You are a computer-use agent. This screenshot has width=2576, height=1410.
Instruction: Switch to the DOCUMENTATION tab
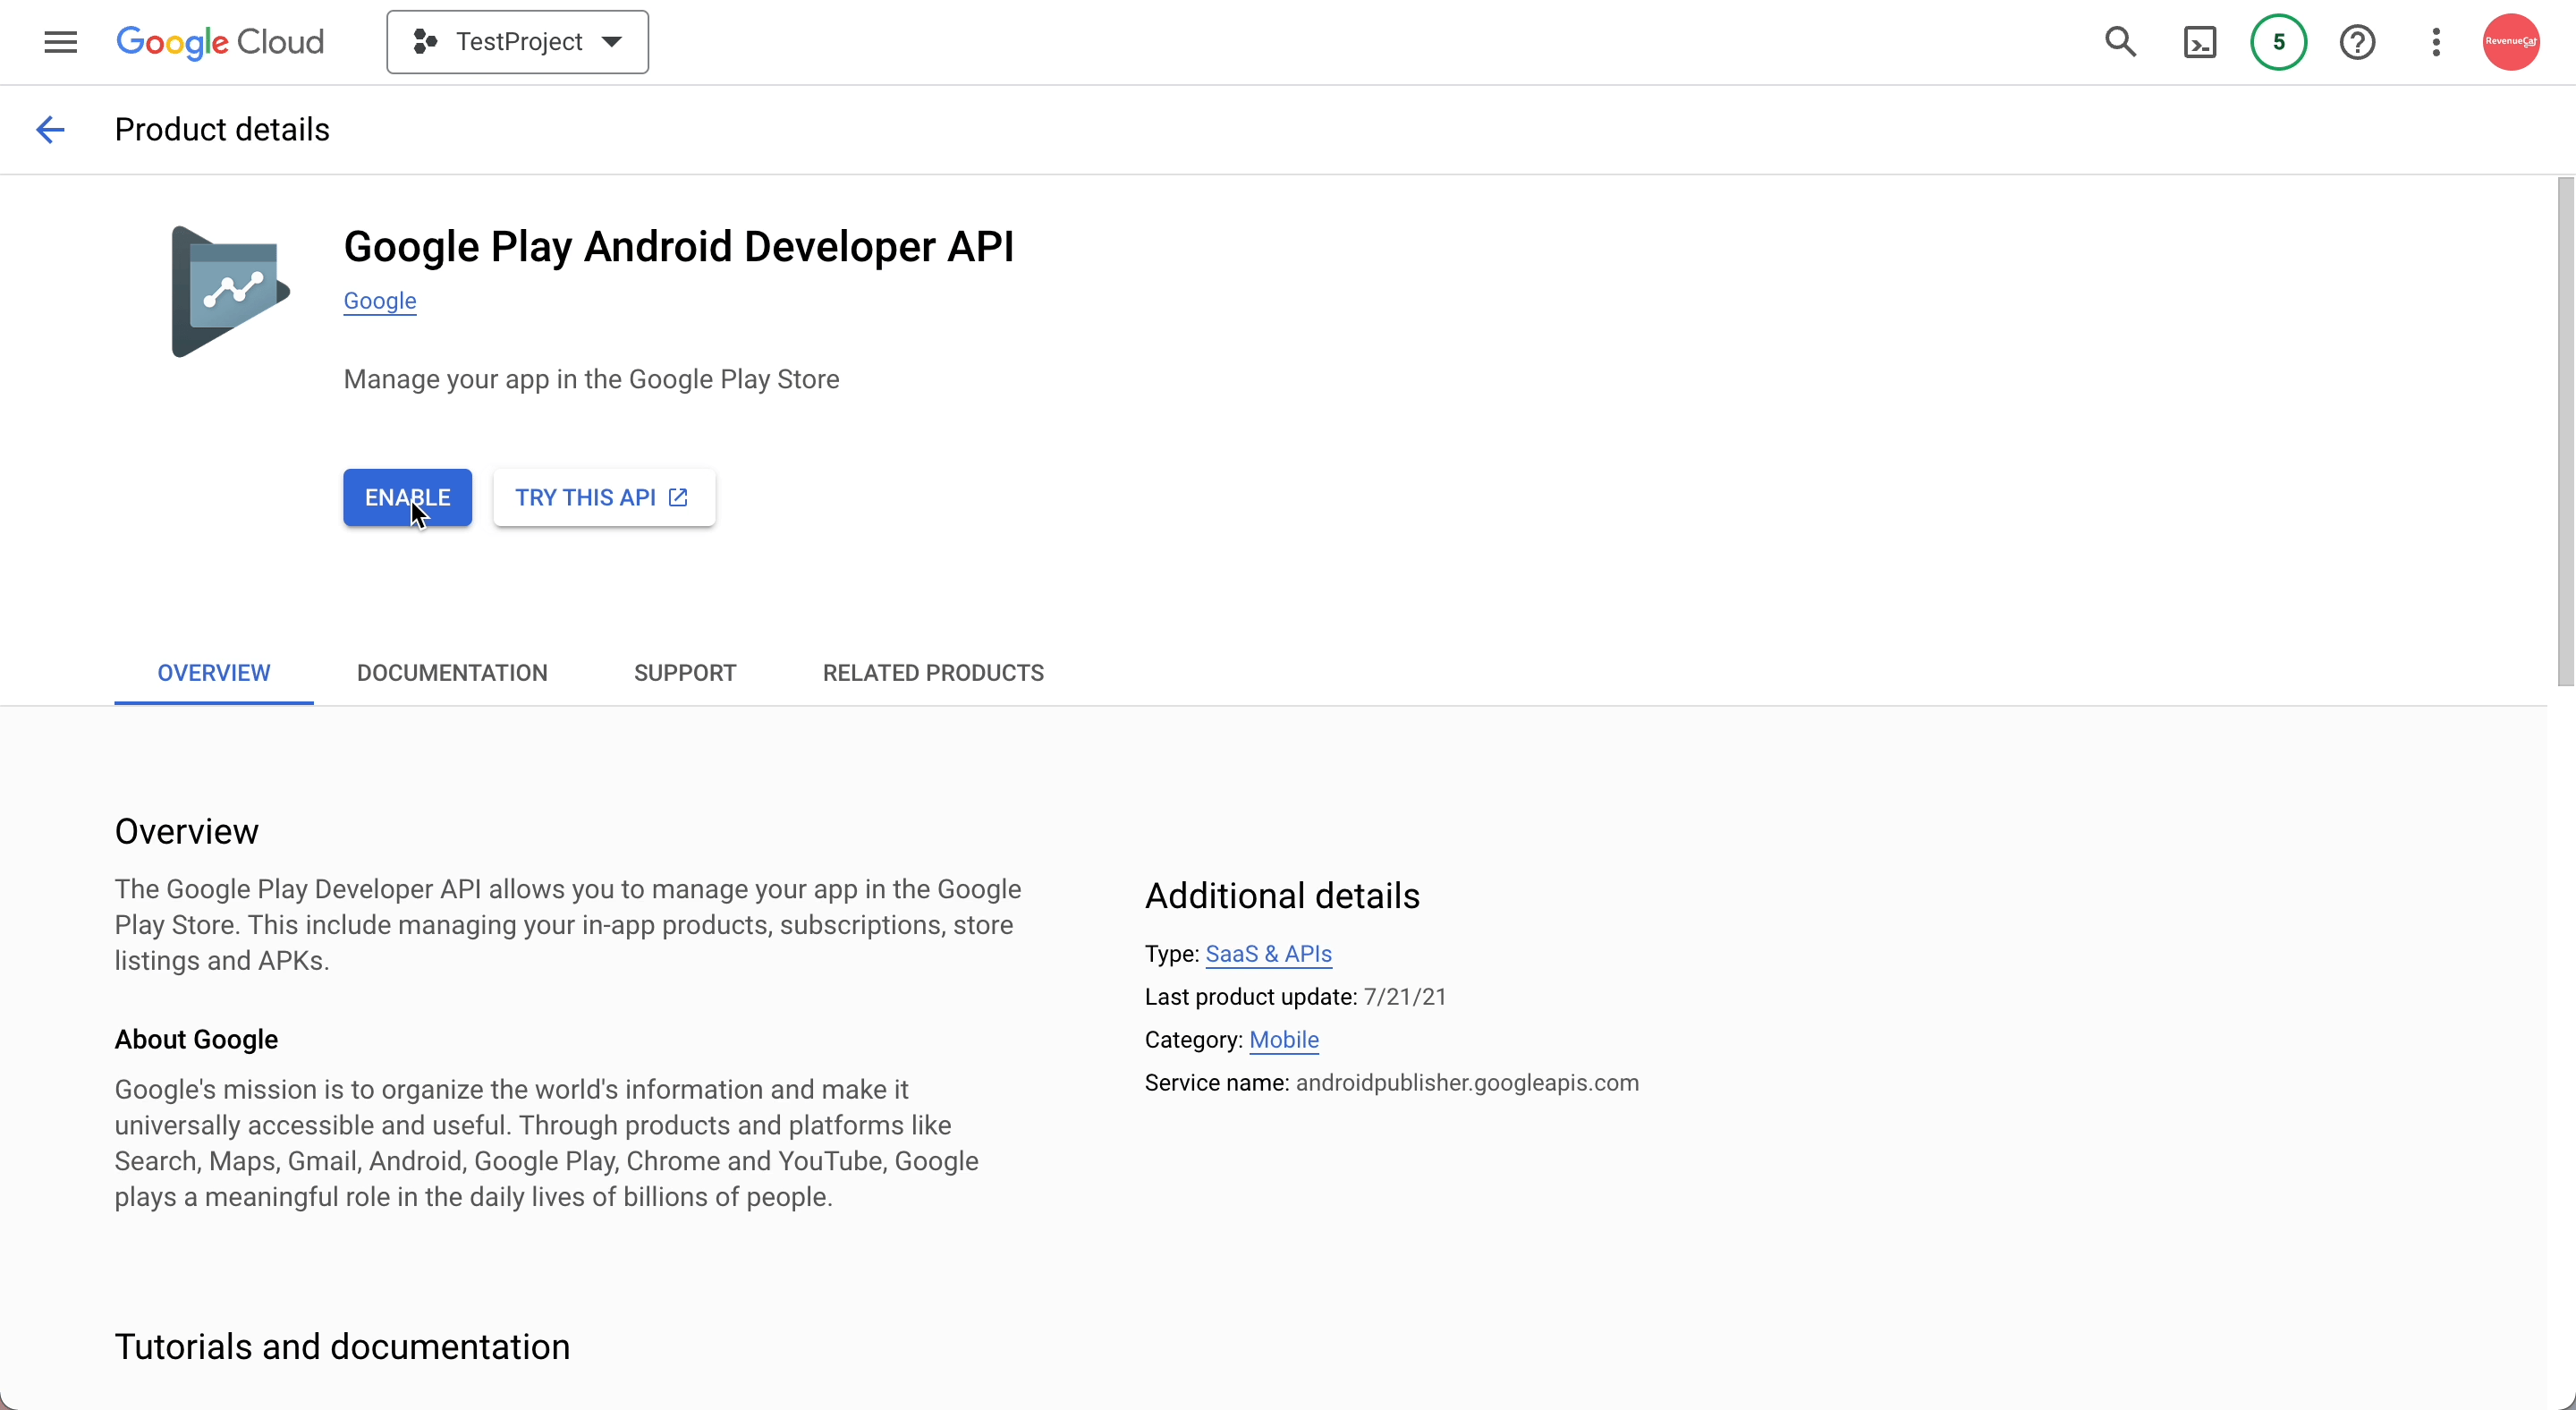coord(451,673)
